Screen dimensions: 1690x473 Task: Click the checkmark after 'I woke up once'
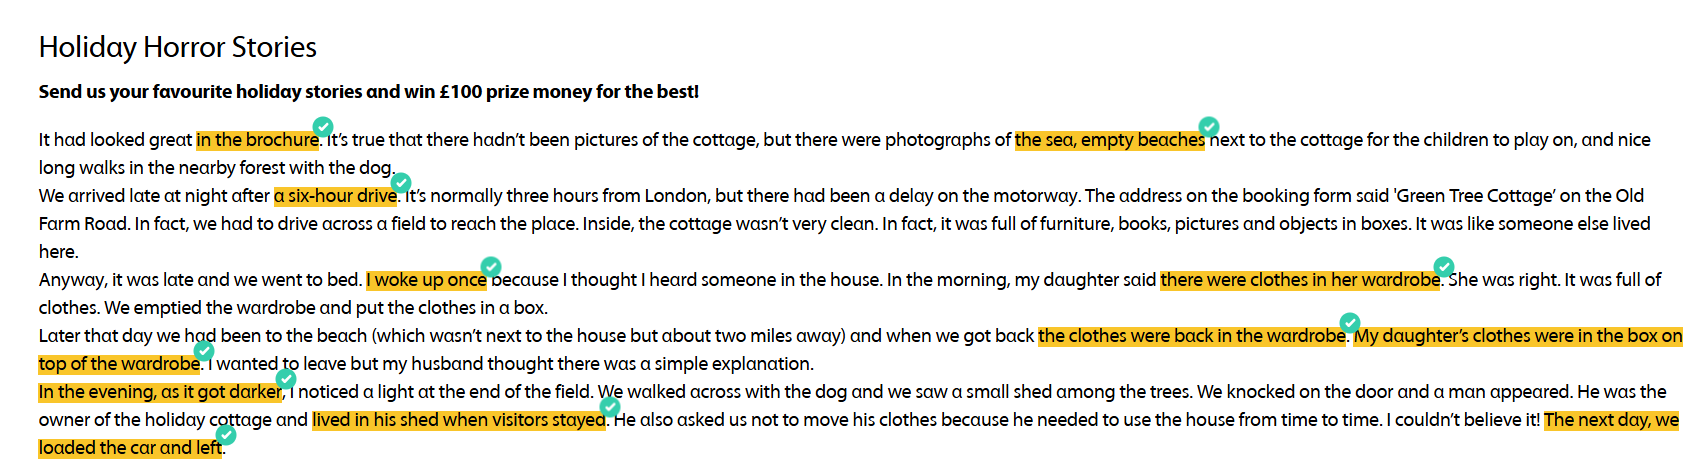pos(491,266)
